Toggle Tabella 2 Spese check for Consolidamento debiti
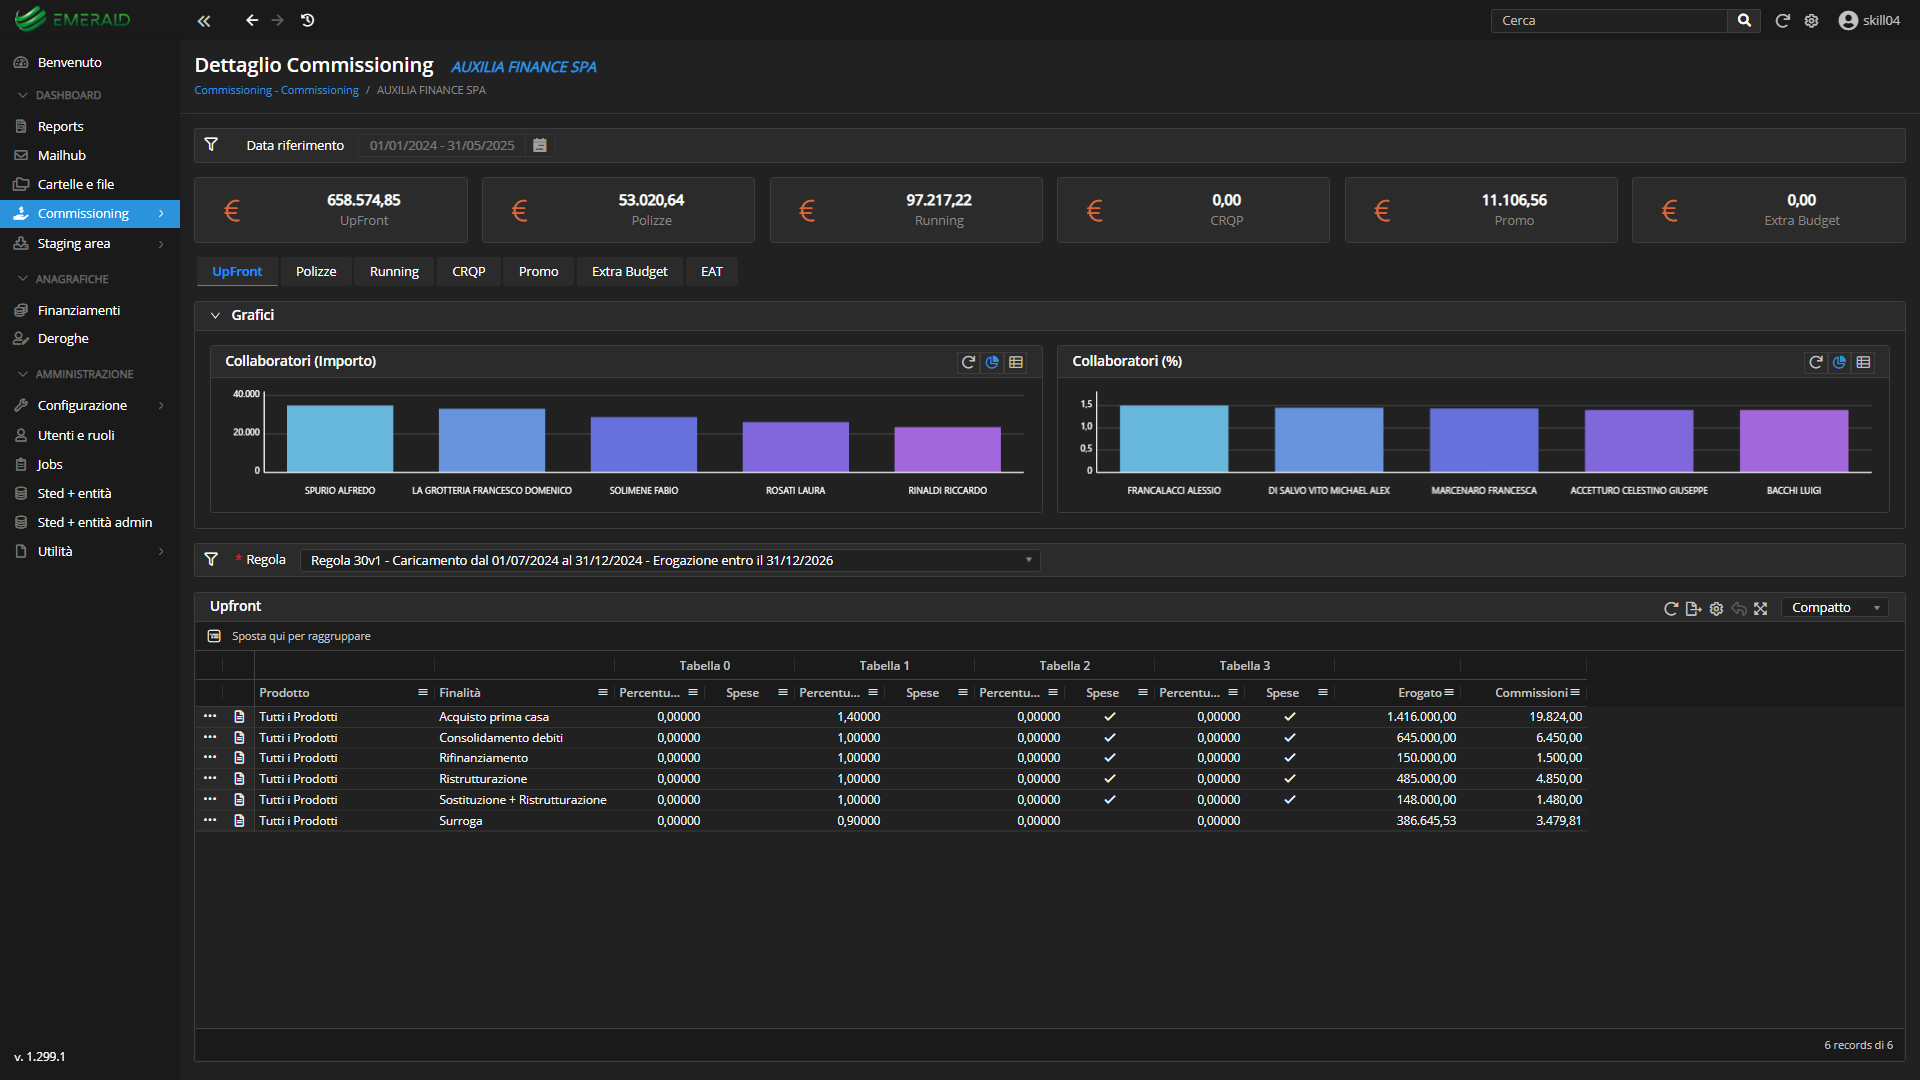 [x=1110, y=737]
